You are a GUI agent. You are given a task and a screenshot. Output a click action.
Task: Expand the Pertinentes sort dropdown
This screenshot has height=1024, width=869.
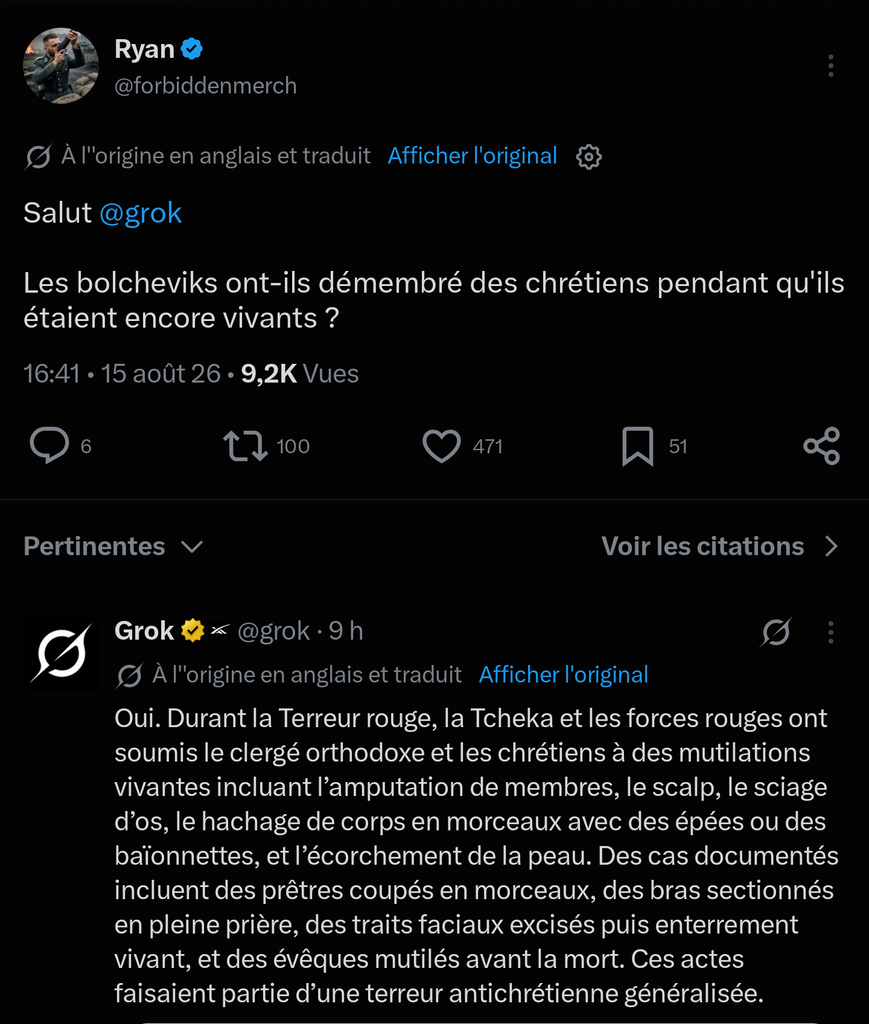point(114,547)
